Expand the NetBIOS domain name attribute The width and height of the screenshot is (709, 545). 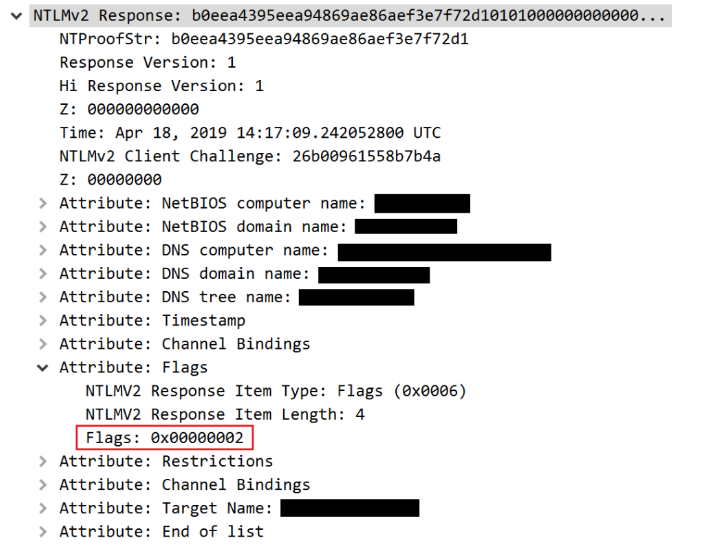point(42,227)
